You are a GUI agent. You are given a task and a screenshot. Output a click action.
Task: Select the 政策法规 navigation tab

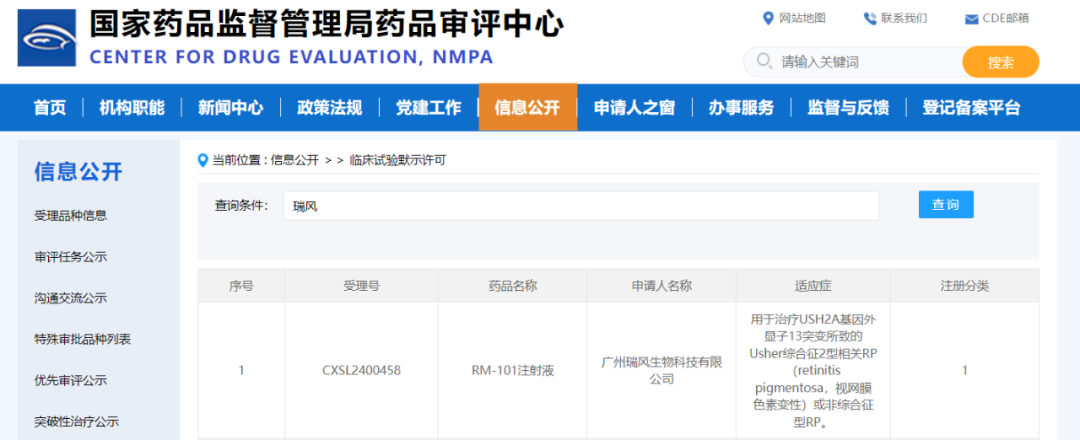click(329, 108)
